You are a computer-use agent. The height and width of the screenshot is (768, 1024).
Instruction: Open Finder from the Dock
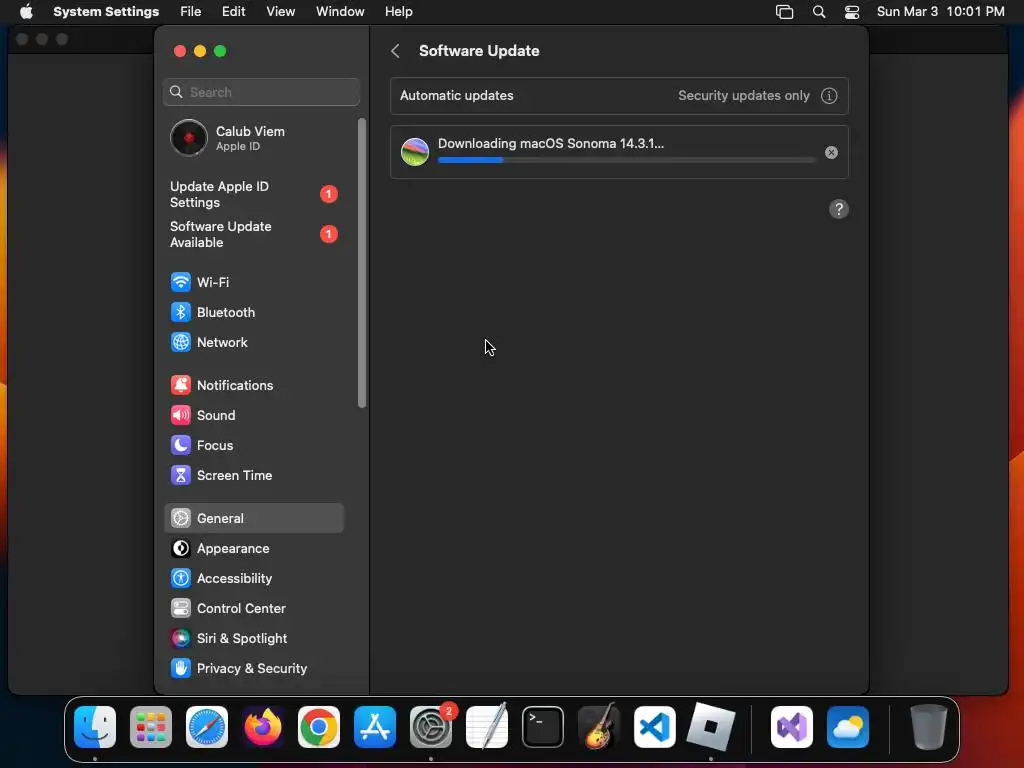point(95,727)
